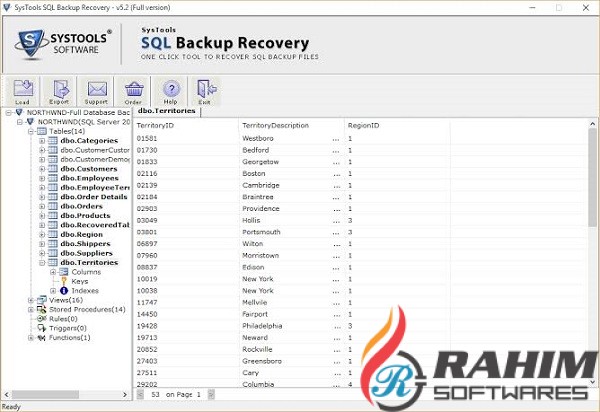This screenshot has width=600, height=412.
Task: Click ellipsis button in Westboro row
Action: [336, 139]
